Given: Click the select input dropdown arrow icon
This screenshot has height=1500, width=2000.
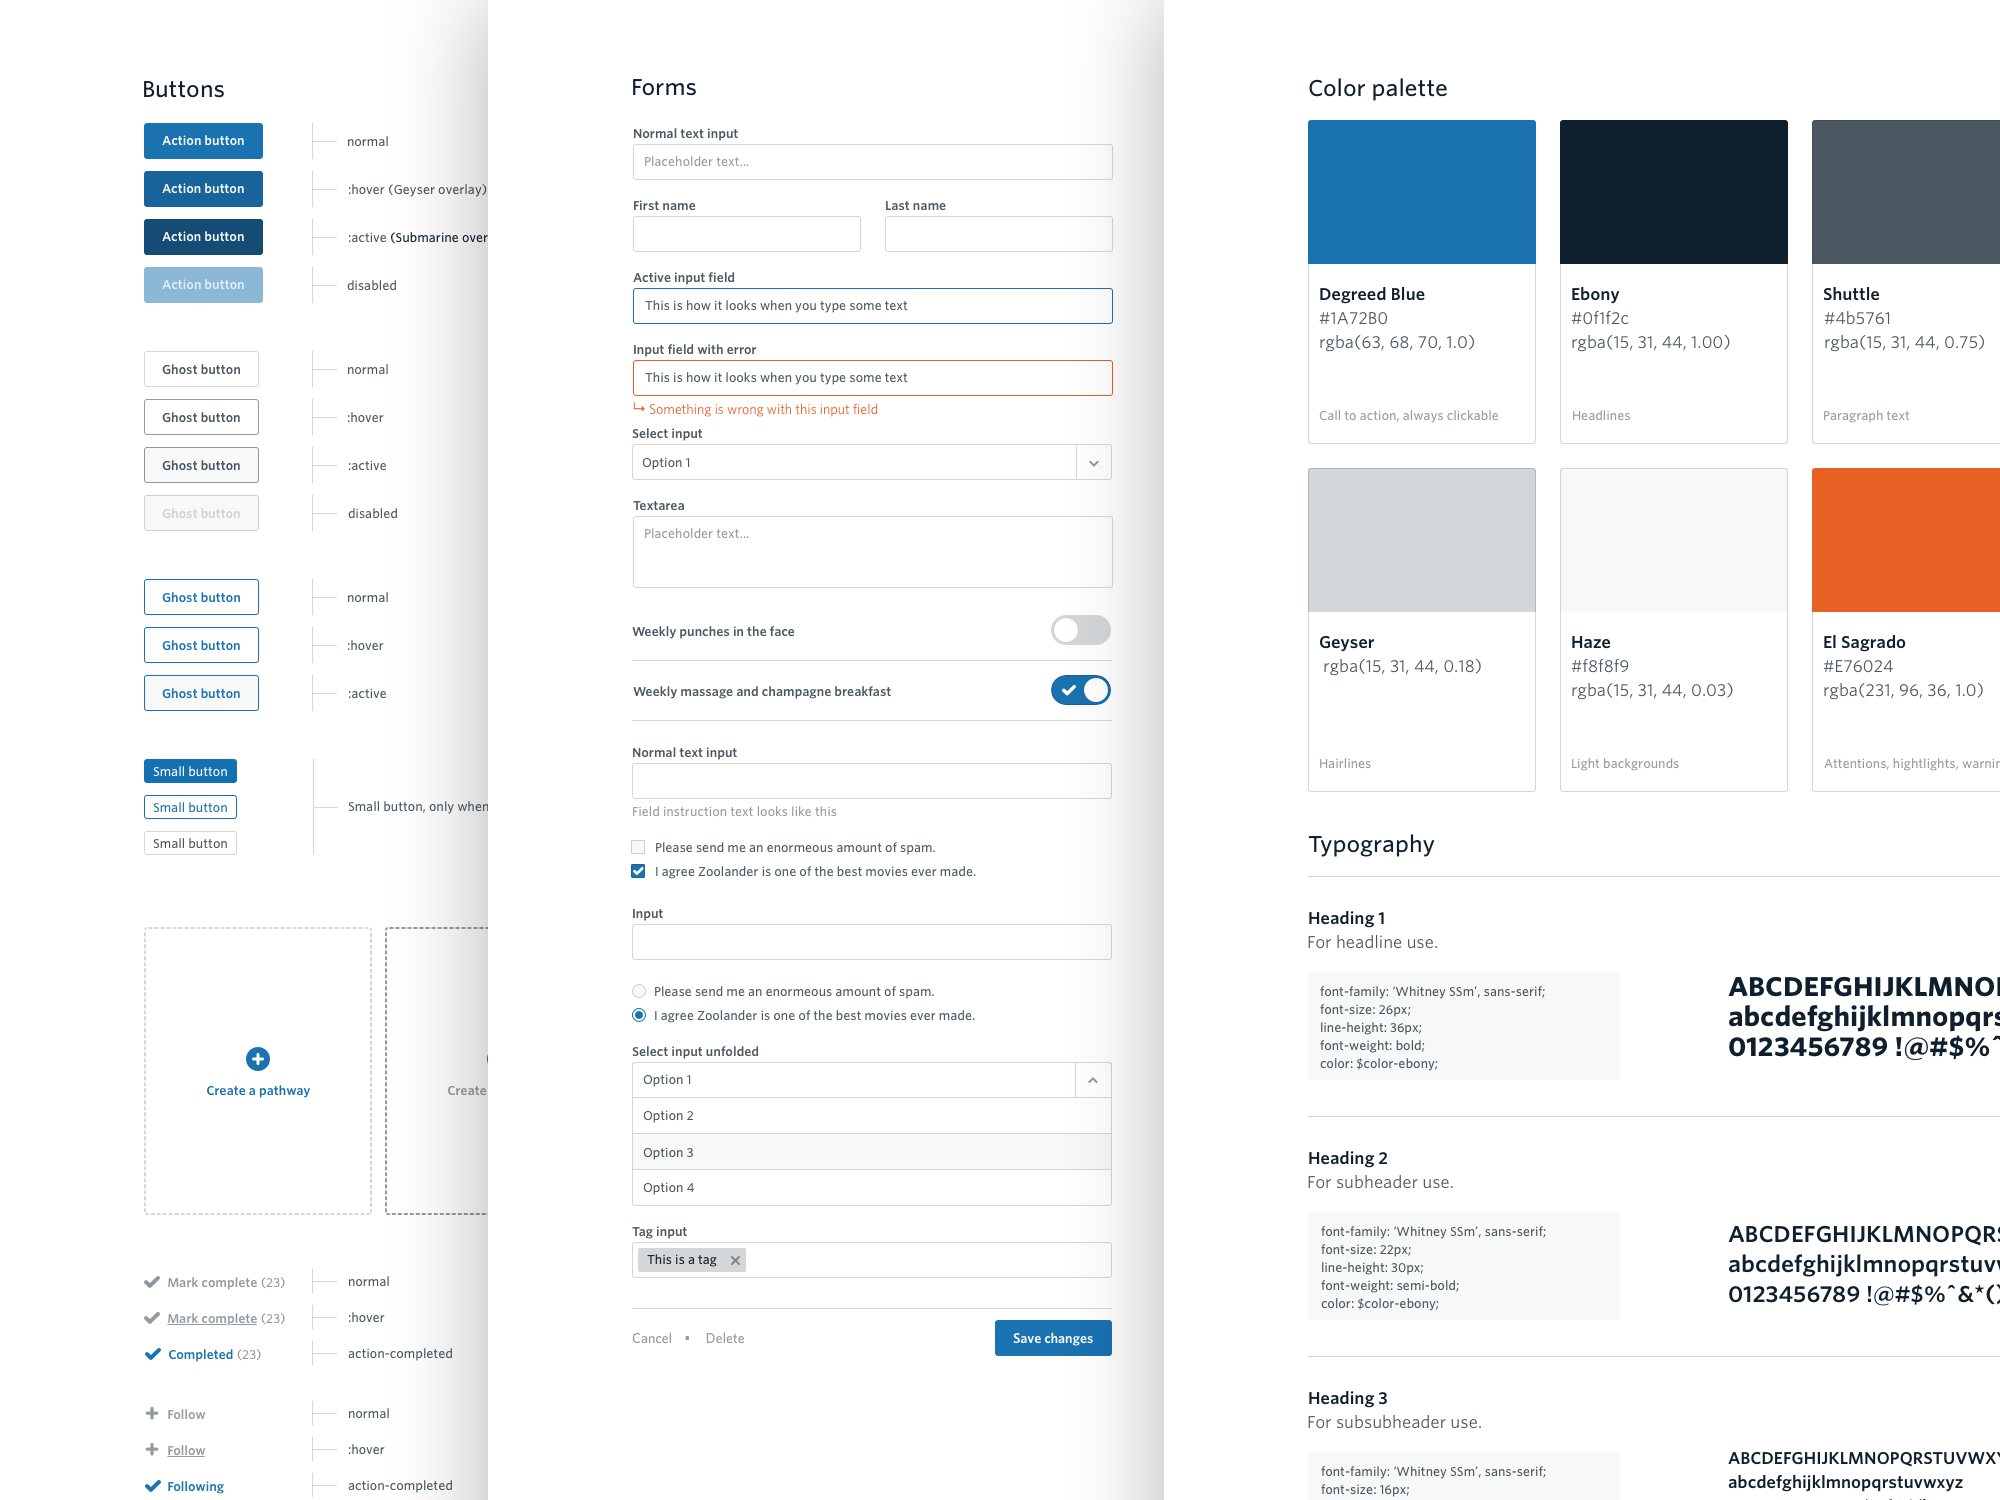Looking at the screenshot, I should click(x=1093, y=462).
